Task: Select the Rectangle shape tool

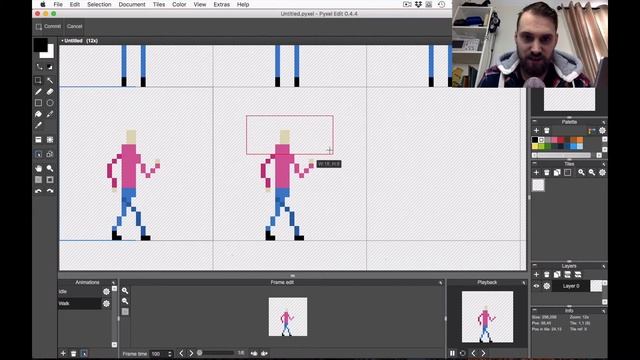Action: click(38, 103)
